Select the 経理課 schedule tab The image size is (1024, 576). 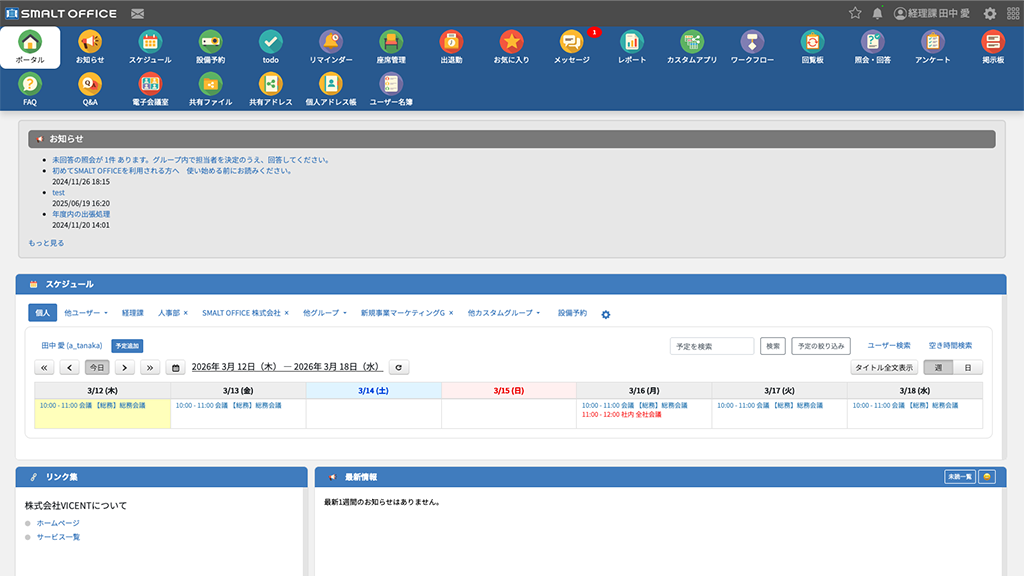click(133, 313)
